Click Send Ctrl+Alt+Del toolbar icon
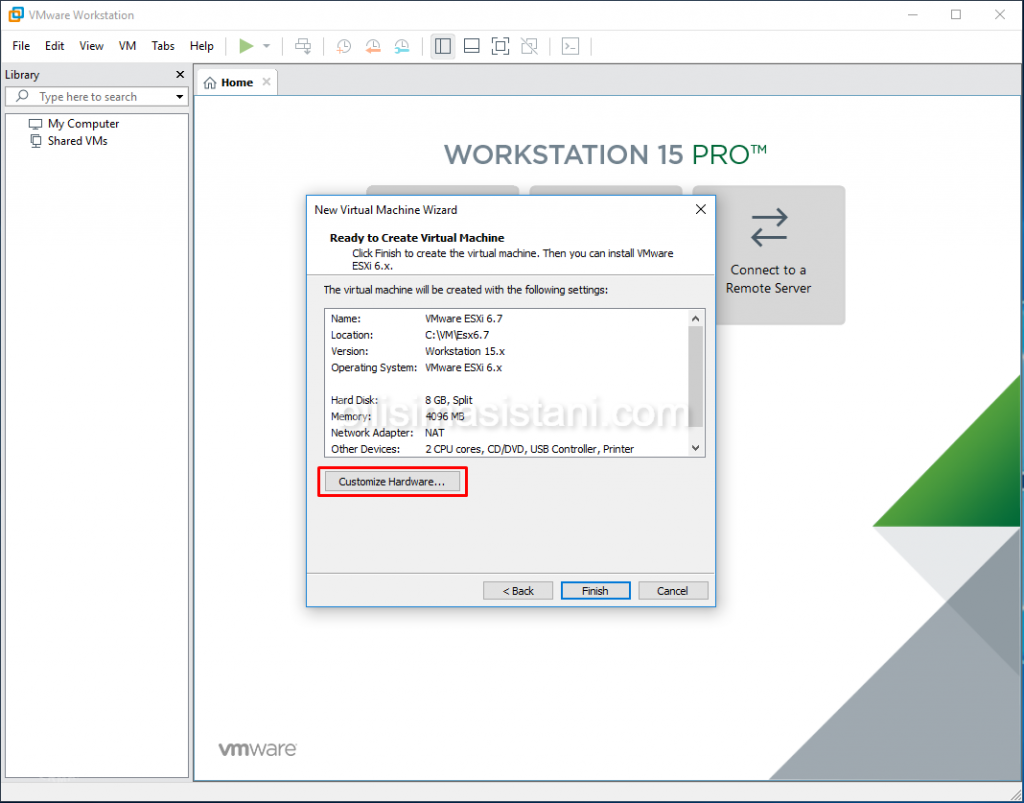This screenshot has height=803, width=1024. pyautogui.click(x=303, y=46)
